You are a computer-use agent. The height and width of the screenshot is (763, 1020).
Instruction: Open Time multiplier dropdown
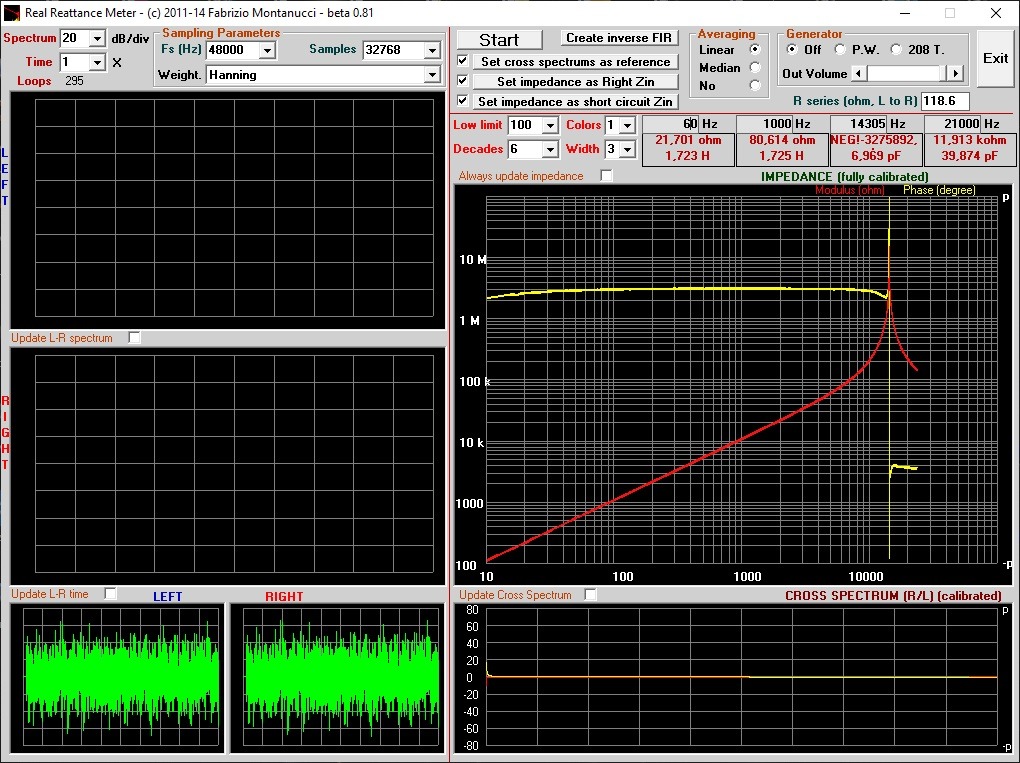click(x=97, y=62)
